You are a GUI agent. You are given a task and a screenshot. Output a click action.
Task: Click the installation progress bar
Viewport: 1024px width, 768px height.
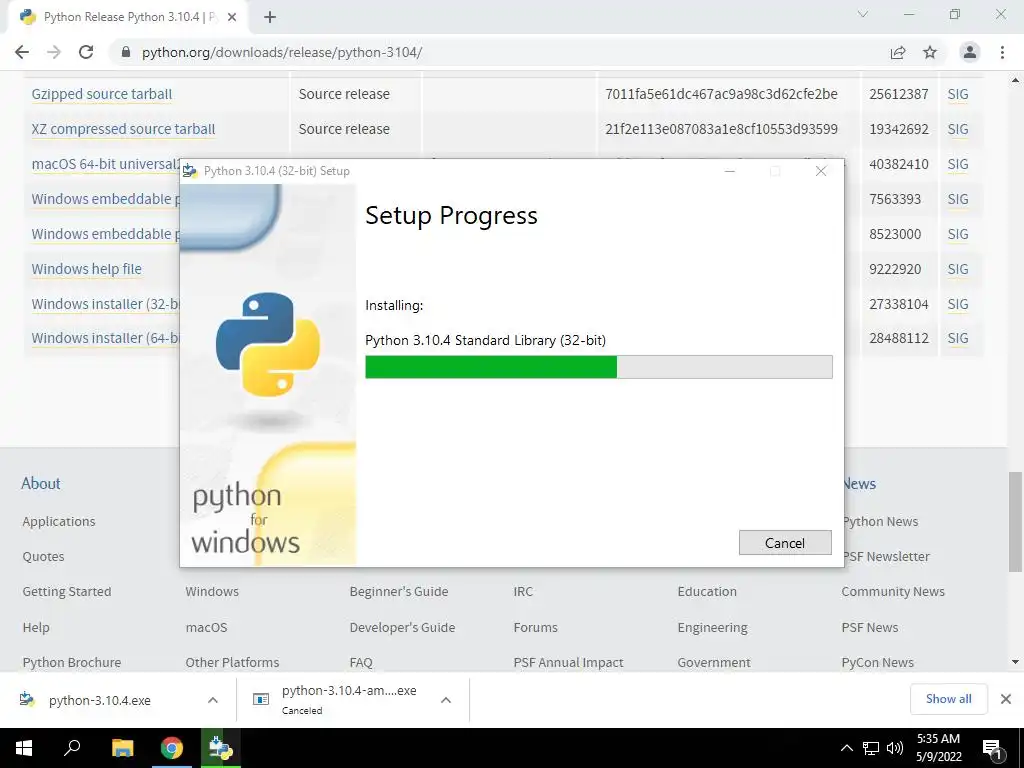[x=599, y=367]
